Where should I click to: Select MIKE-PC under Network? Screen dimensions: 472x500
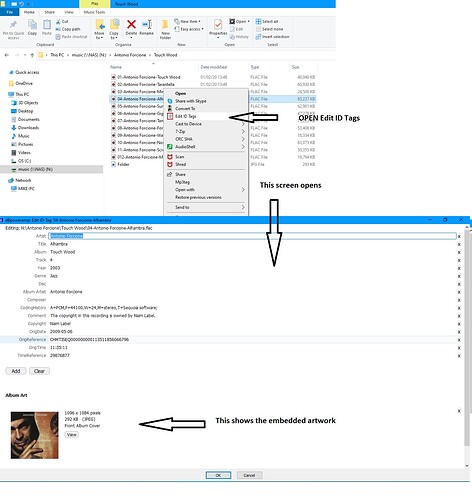point(26,189)
